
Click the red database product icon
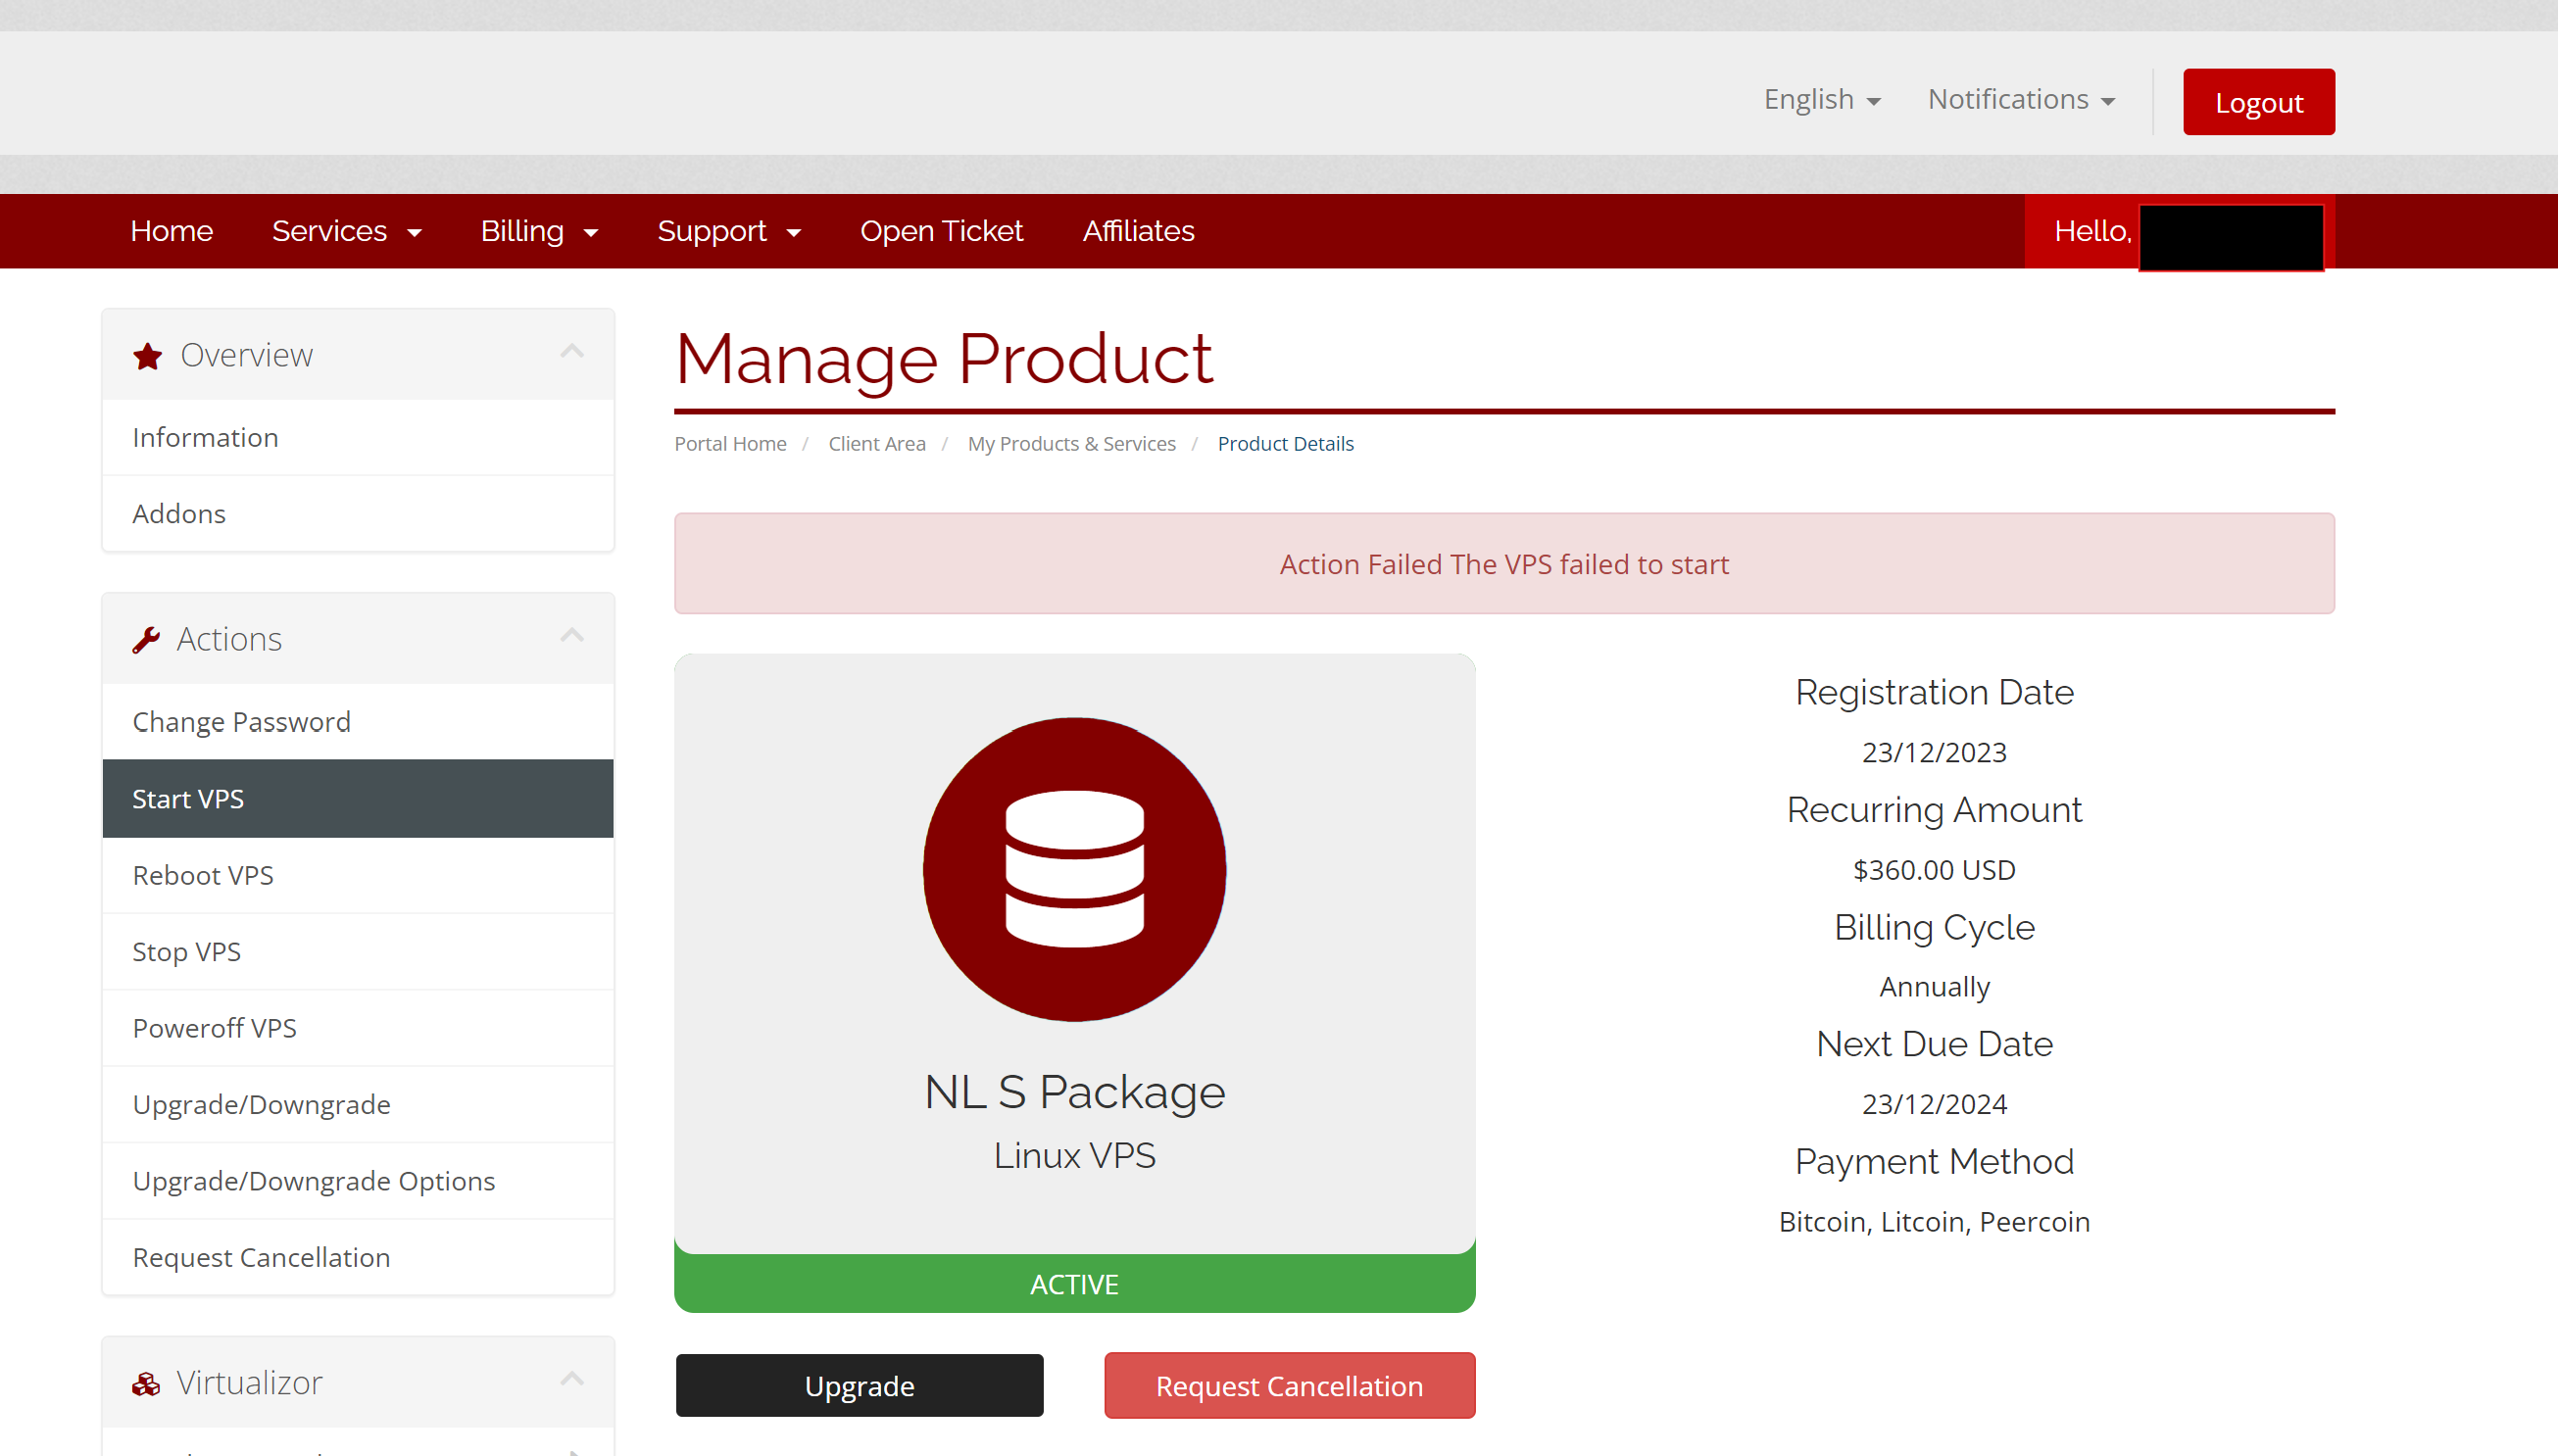pos(1074,869)
